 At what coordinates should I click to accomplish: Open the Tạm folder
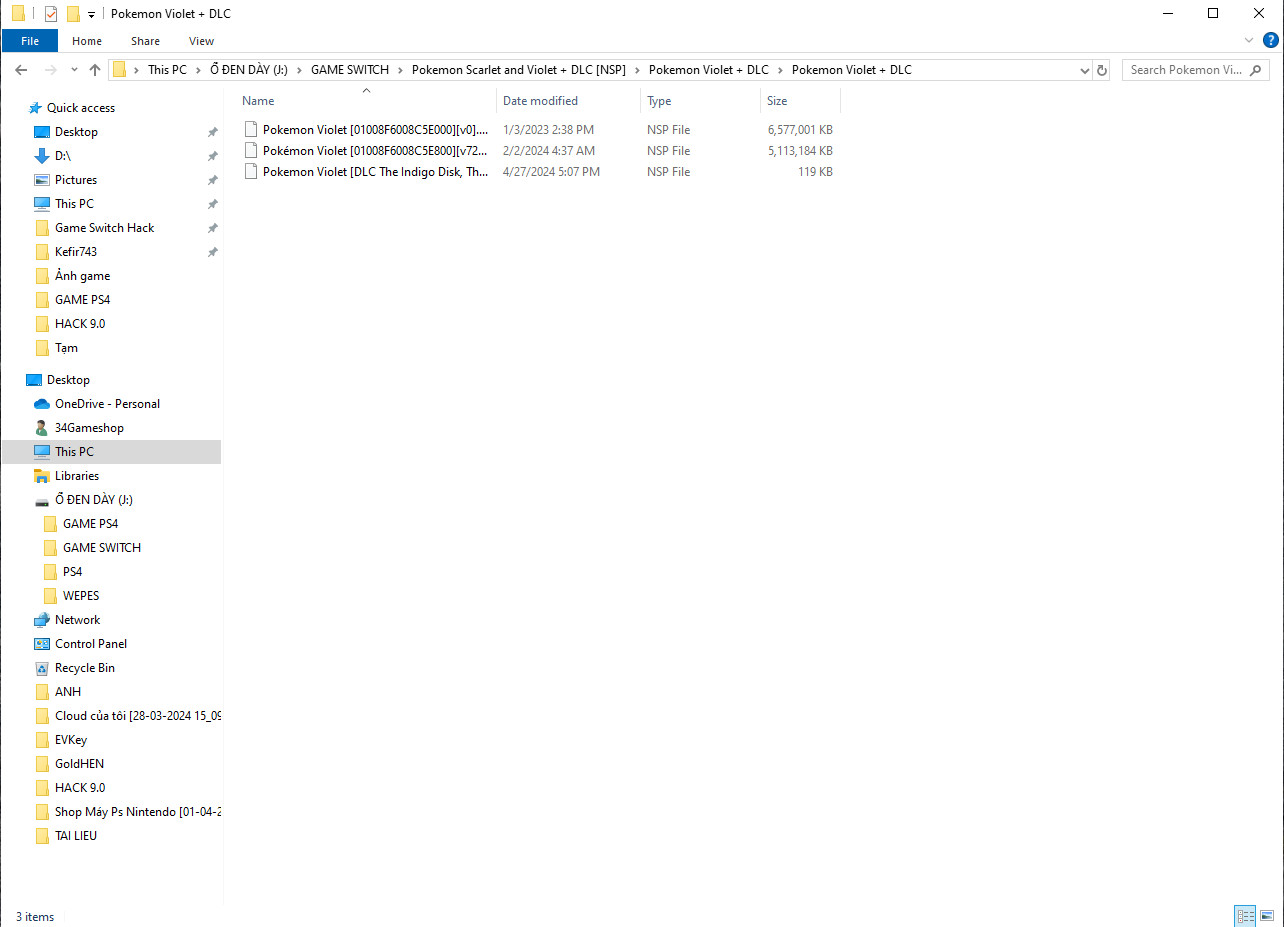(66, 348)
